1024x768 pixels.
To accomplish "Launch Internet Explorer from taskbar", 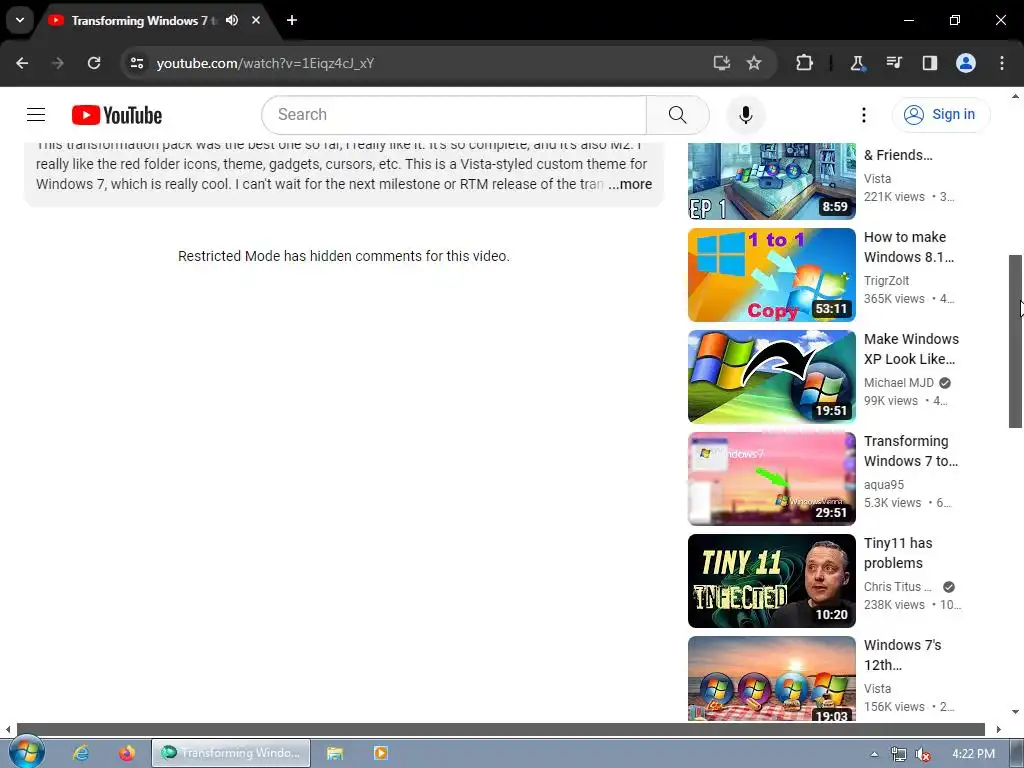I will [x=81, y=753].
